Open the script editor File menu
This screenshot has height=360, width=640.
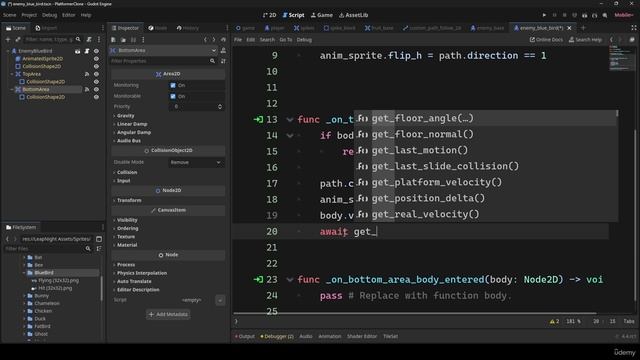pyautogui.click(x=238, y=40)
